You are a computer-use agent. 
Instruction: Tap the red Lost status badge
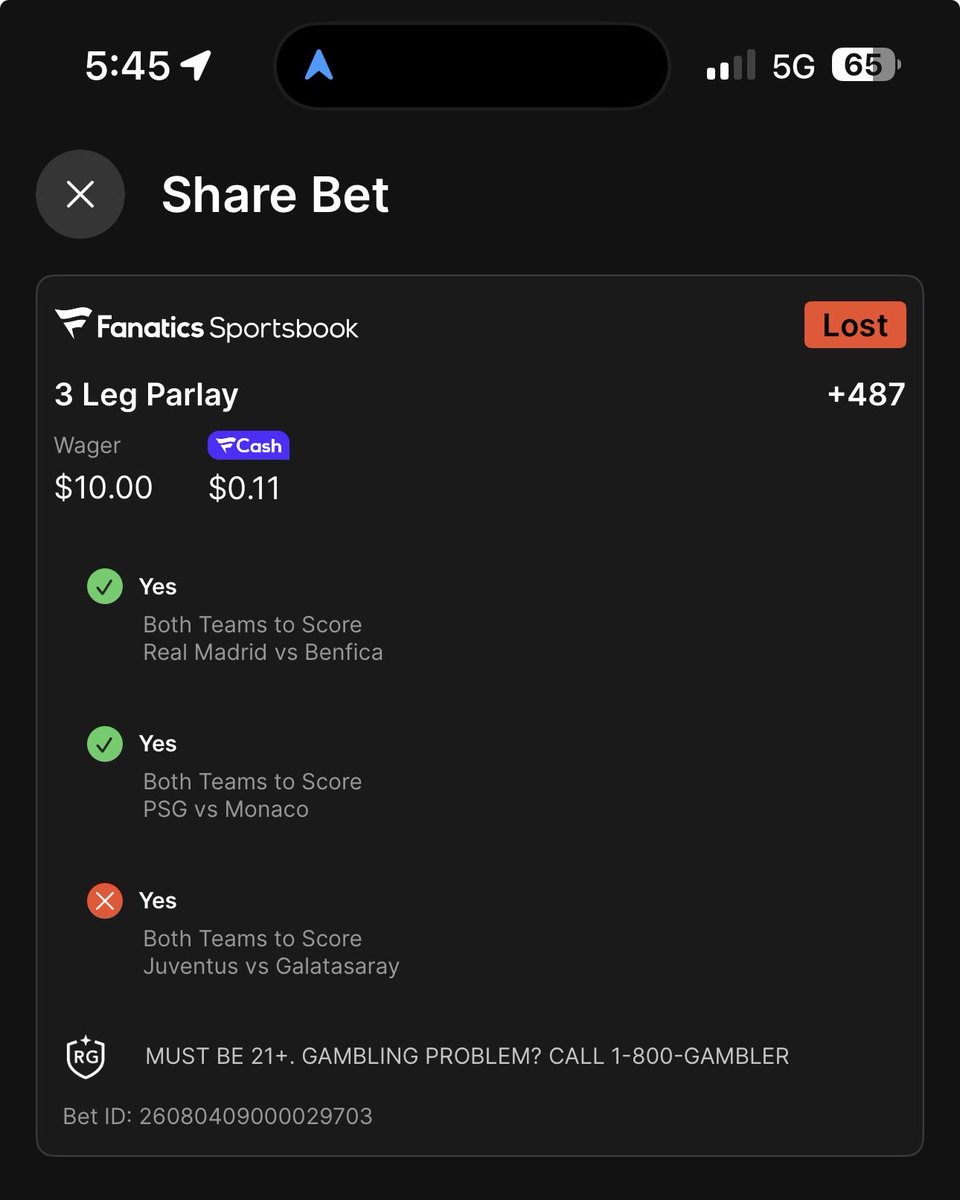855,325
